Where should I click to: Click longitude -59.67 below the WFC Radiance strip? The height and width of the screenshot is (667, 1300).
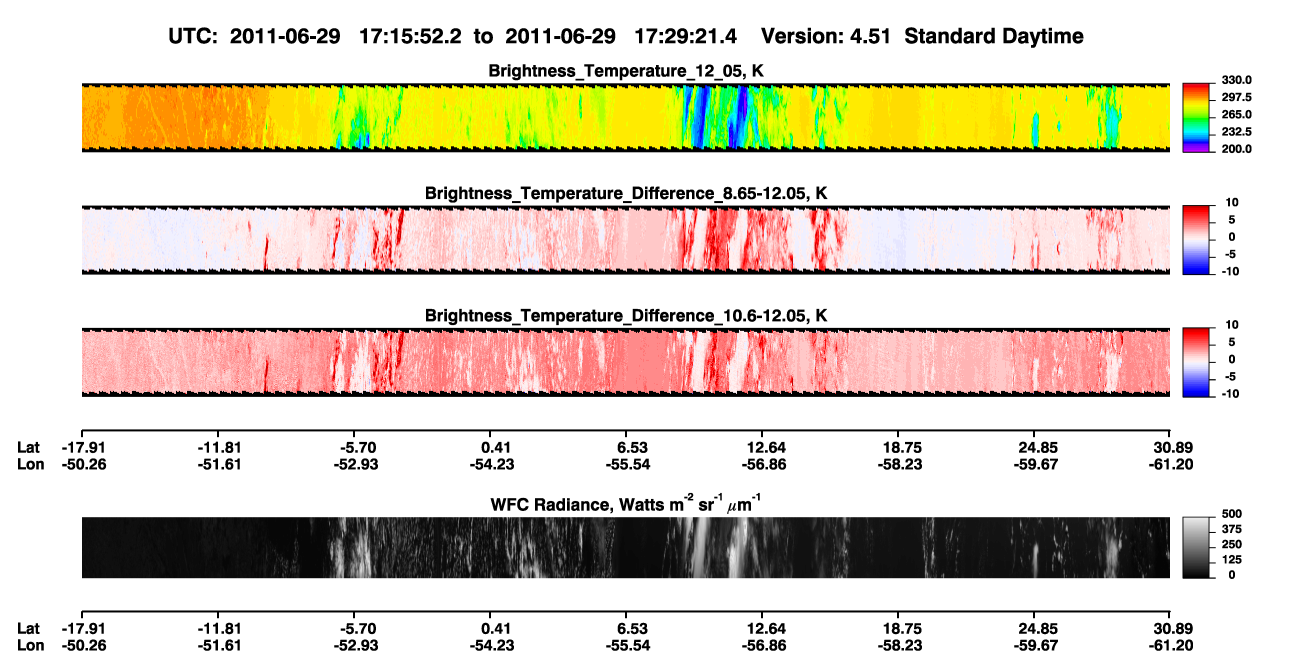pos(1034,644)
